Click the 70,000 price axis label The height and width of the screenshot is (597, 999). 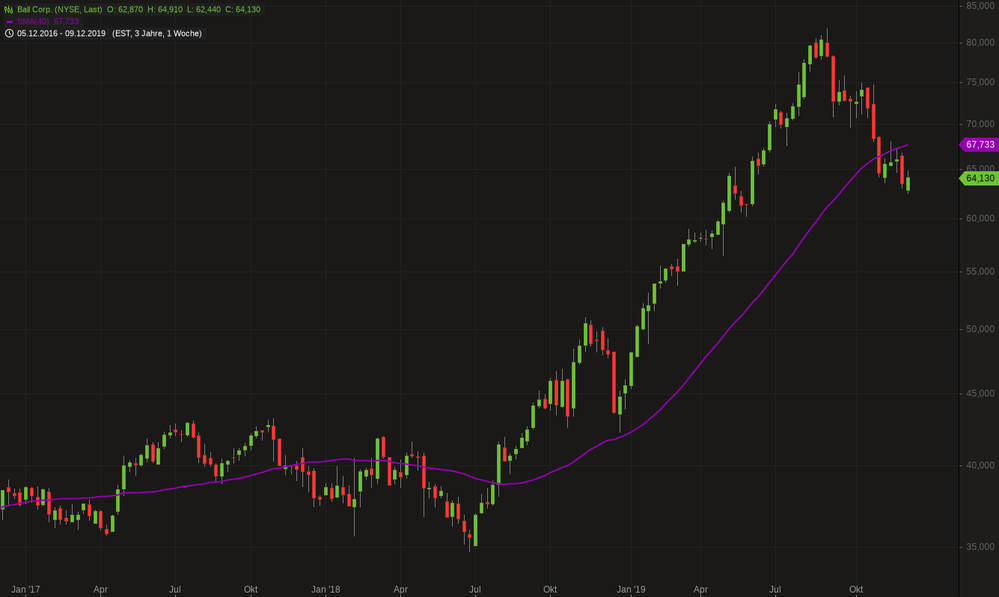pos(980,124)
